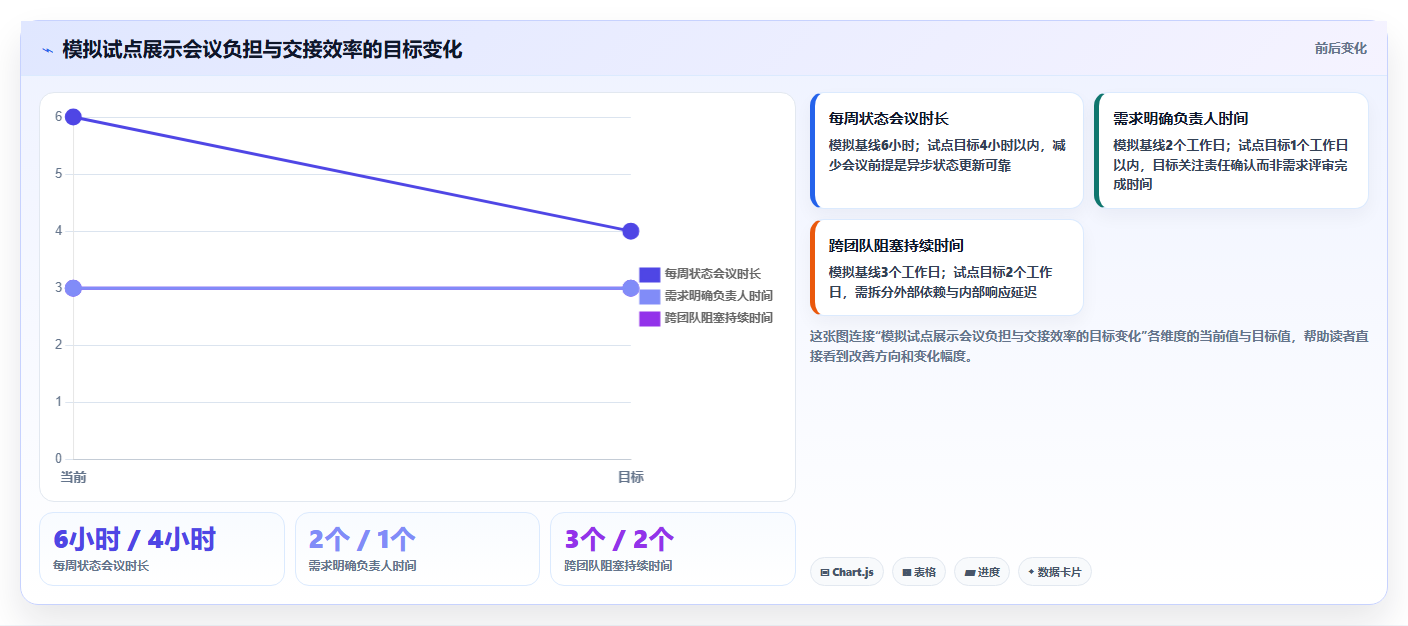Toggle the 需求明确负责人时间 legend color swatch
The height and width of the screenshot is (626, 1408).
click(650, 296)
